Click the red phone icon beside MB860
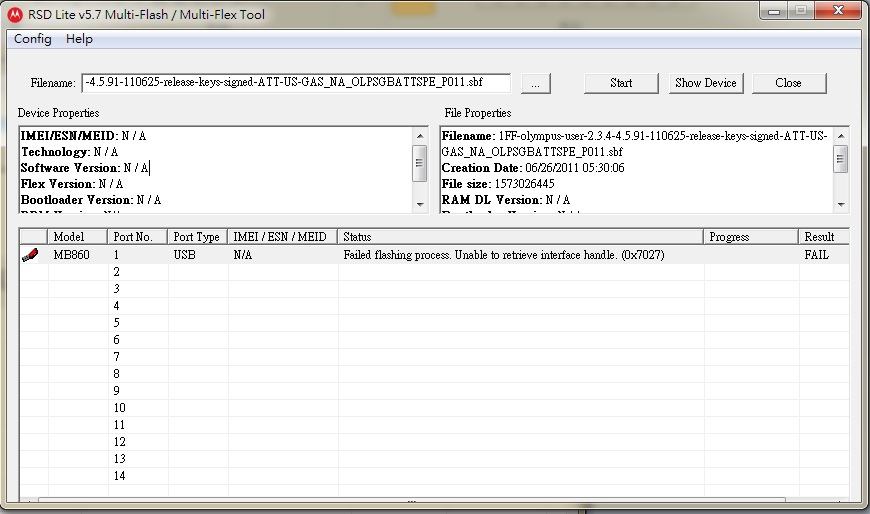The width and height of the screenshot is (870, 514). 30,255
